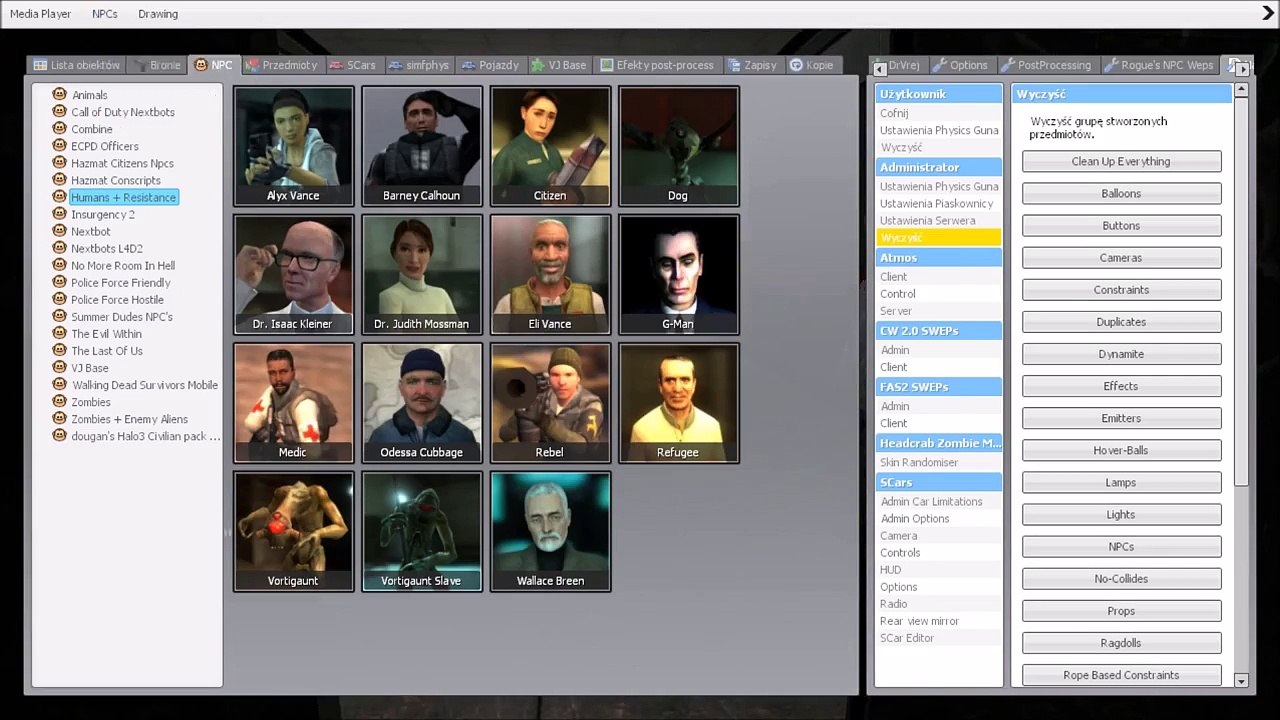Click the monkey icon beside Call of Duty Nextbots
Image resolution: width=1280 pixels, height=720 pixels.
(x=60, y=112)
